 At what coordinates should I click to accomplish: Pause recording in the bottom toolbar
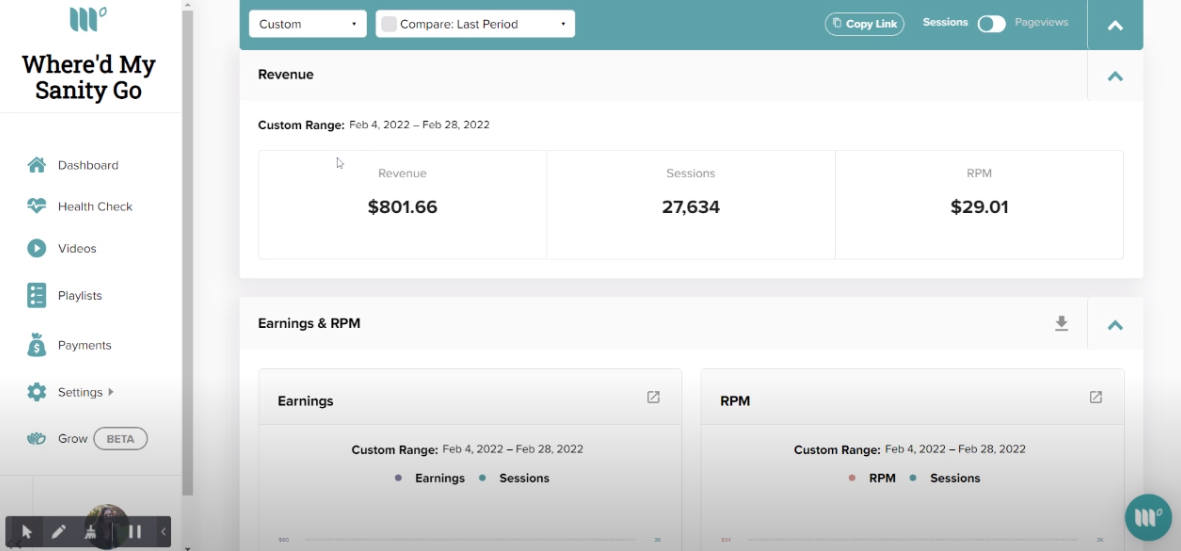coord(135,532)
